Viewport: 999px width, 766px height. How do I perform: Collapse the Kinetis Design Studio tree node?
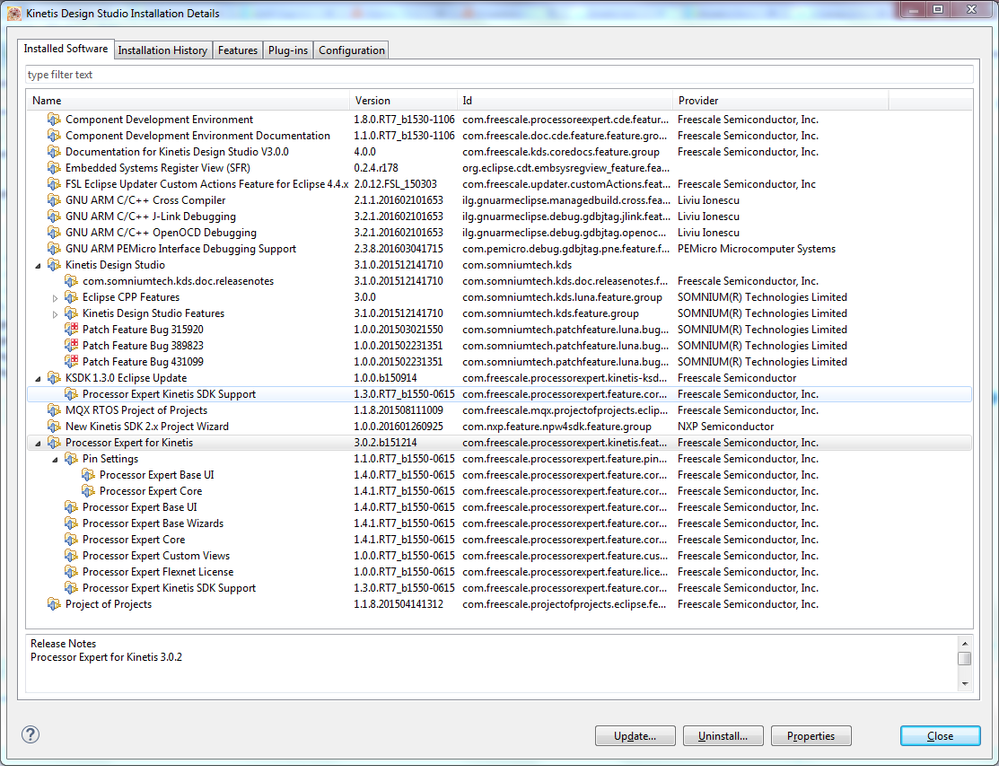point(38,266)
